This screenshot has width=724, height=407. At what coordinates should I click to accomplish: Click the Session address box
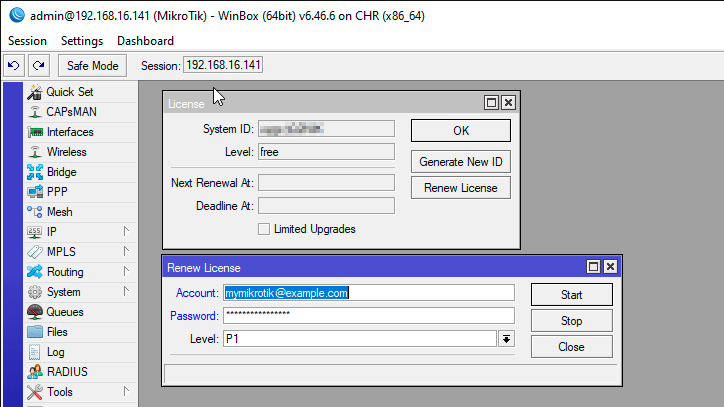(x=223, y=65)
